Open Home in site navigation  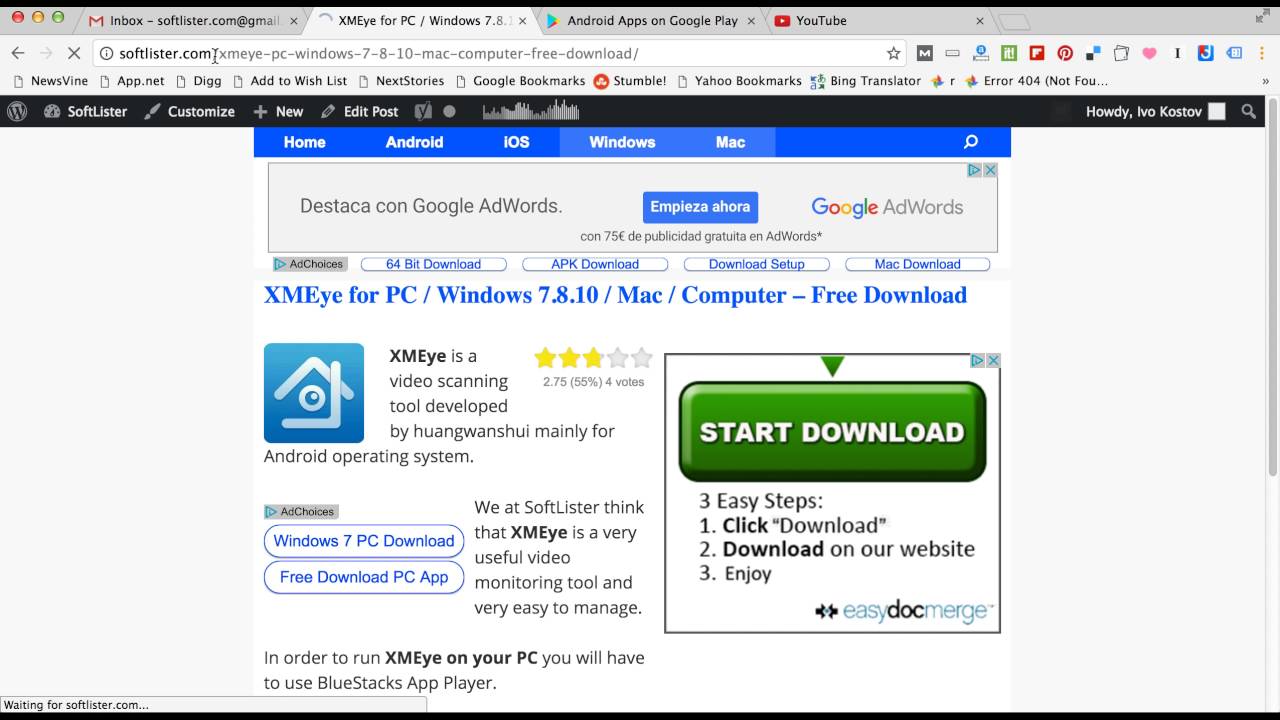pos(304,142)
